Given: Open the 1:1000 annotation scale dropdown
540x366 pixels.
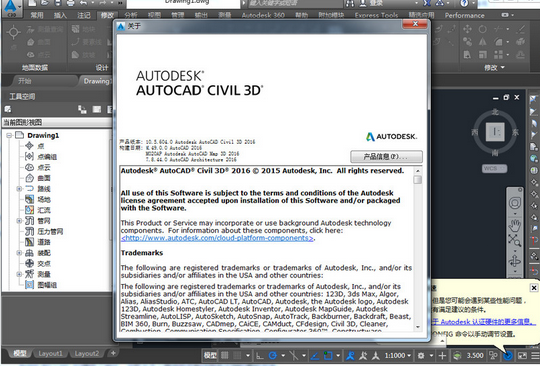Looking at the screenshot, I should [x=398, y=355].
